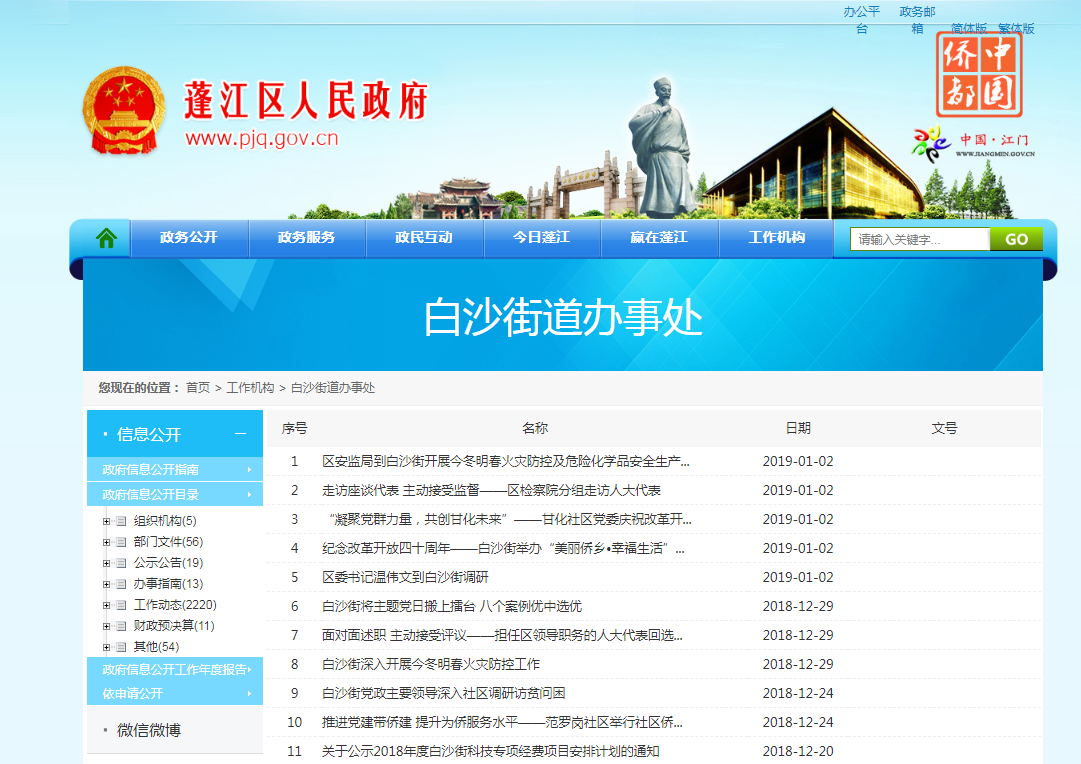Expand the 公示公告 tree node
The width and height of the screenshot is (1081, 764).
[107, 563]
